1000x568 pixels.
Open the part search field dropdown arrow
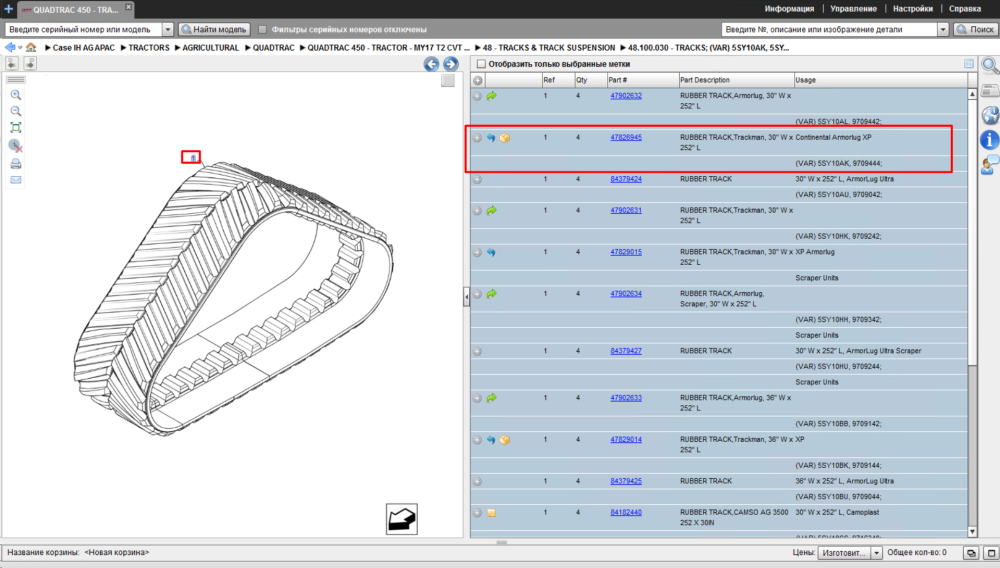[943, 29]
